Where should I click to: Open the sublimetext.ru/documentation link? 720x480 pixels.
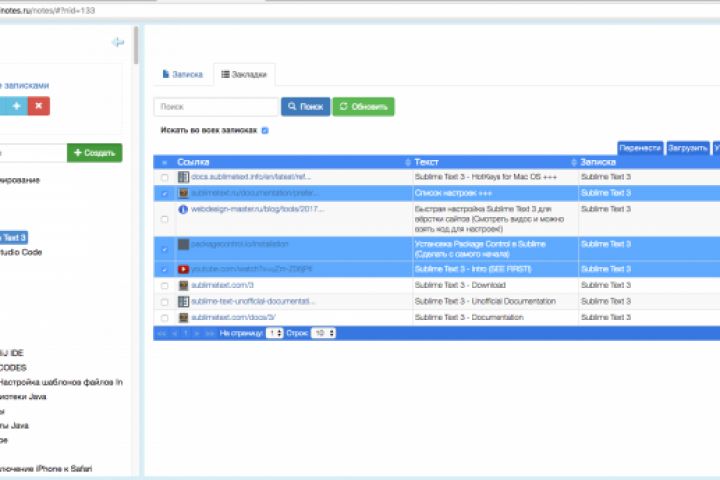pyautogui.click(x=253, y=193)
